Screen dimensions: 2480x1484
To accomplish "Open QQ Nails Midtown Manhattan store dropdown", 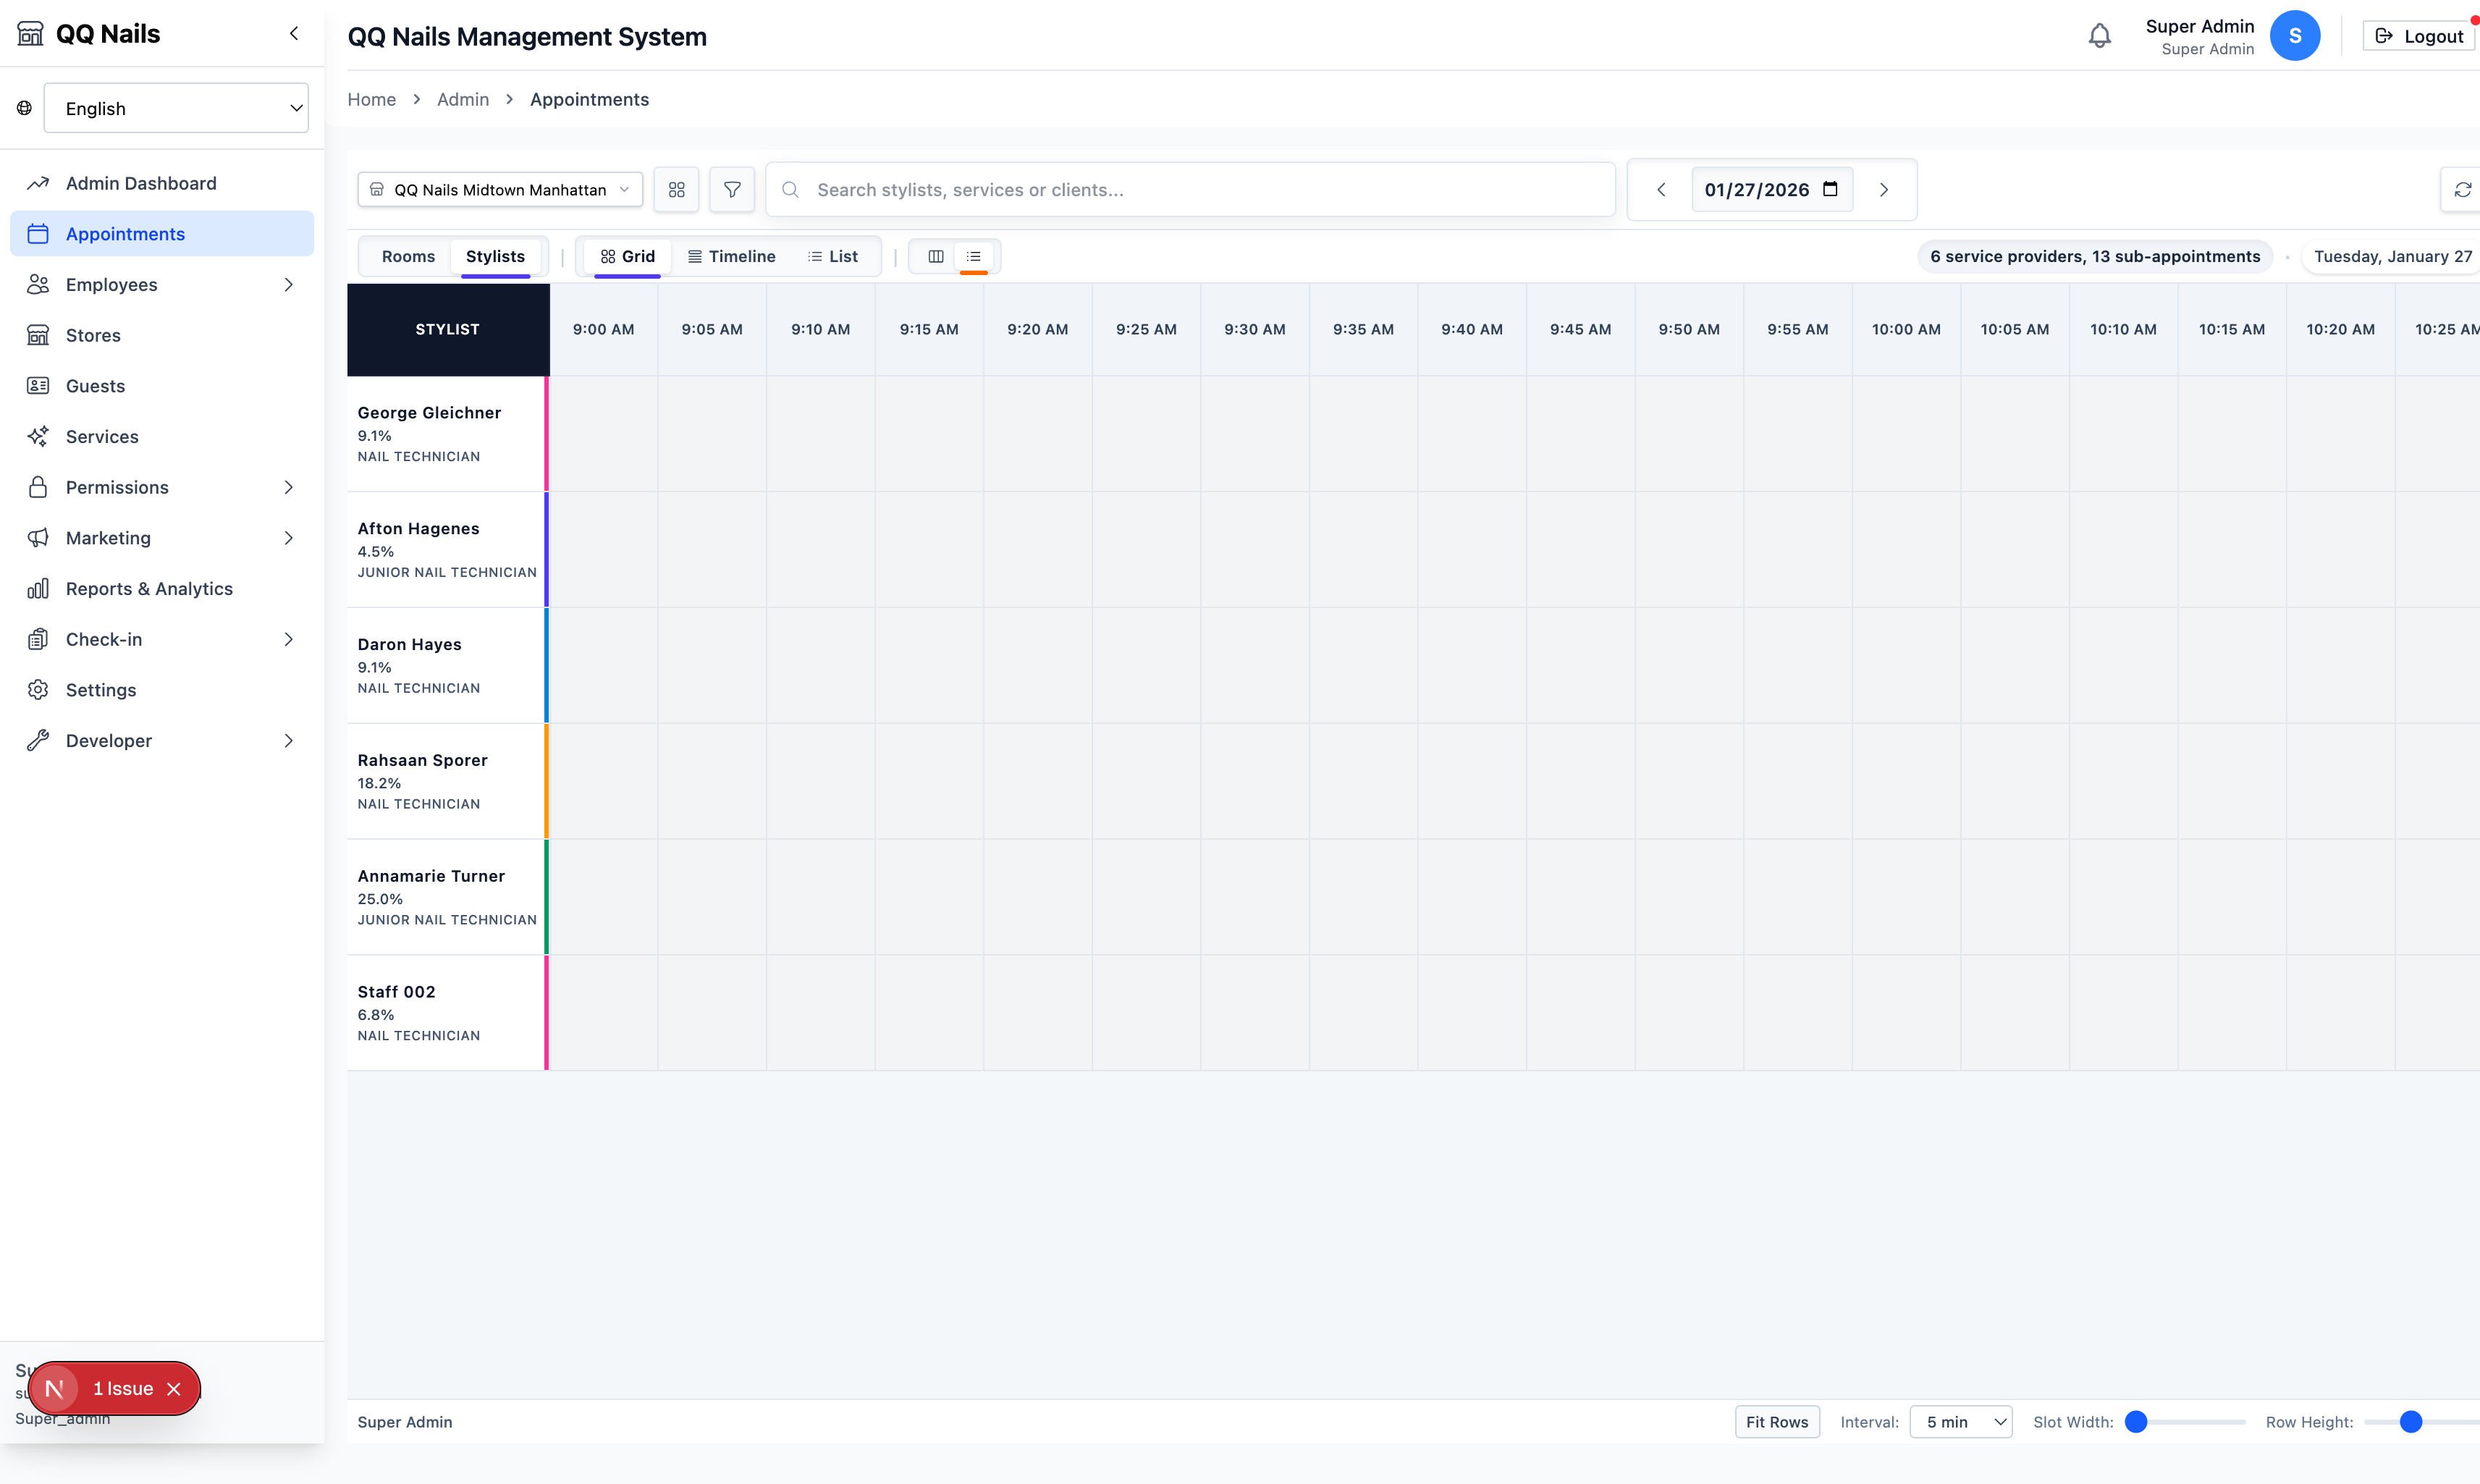I will pos(500,189).
